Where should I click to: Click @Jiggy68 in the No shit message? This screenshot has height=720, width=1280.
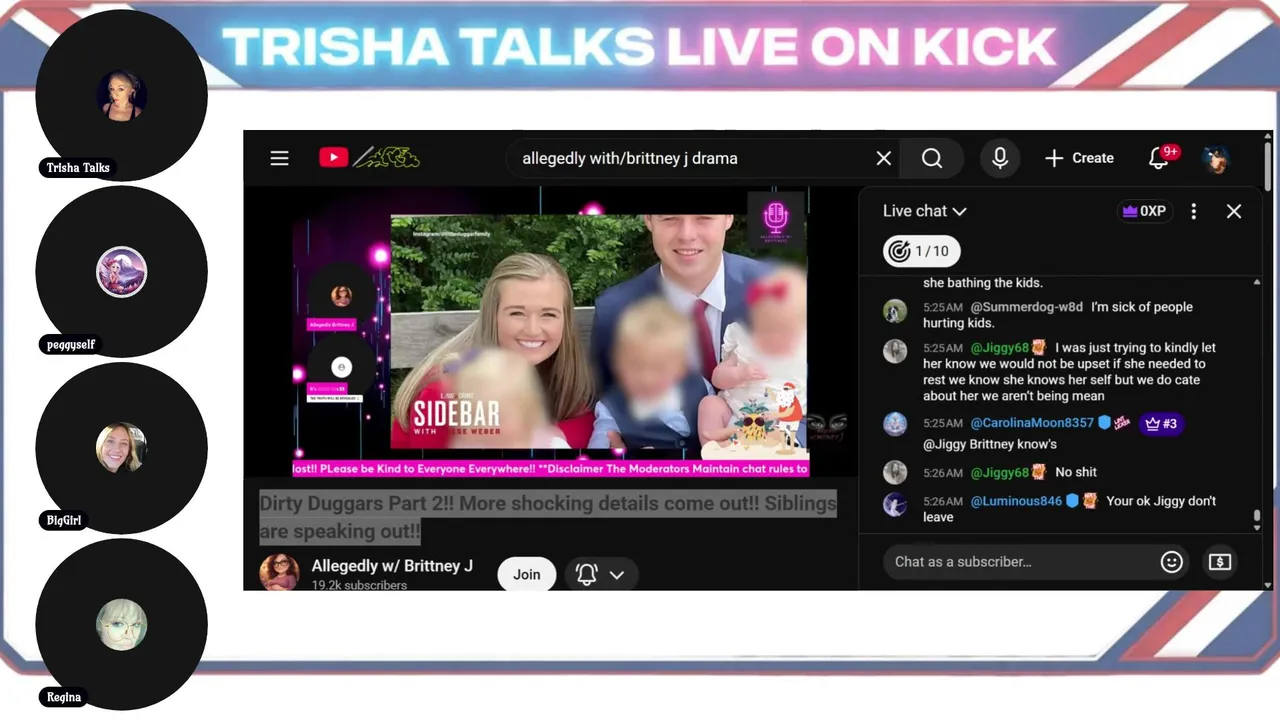point(1000,472)
